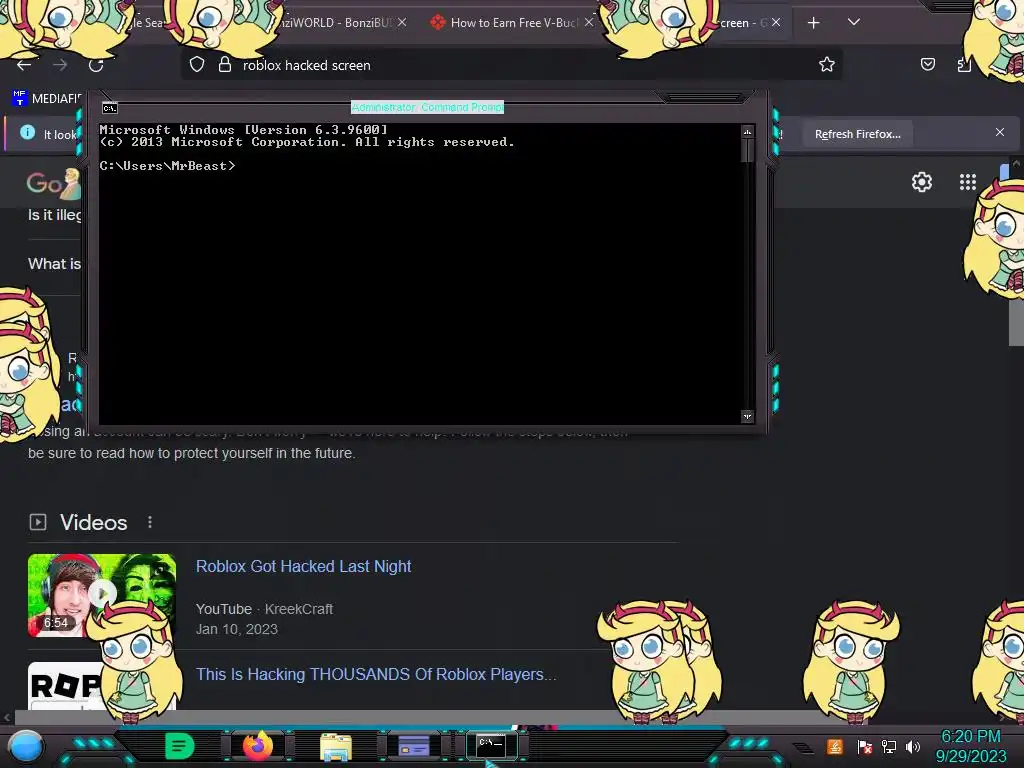
Task: Close the How to Earn Free V-Bucks tab
Action: (x=589, y=22)
